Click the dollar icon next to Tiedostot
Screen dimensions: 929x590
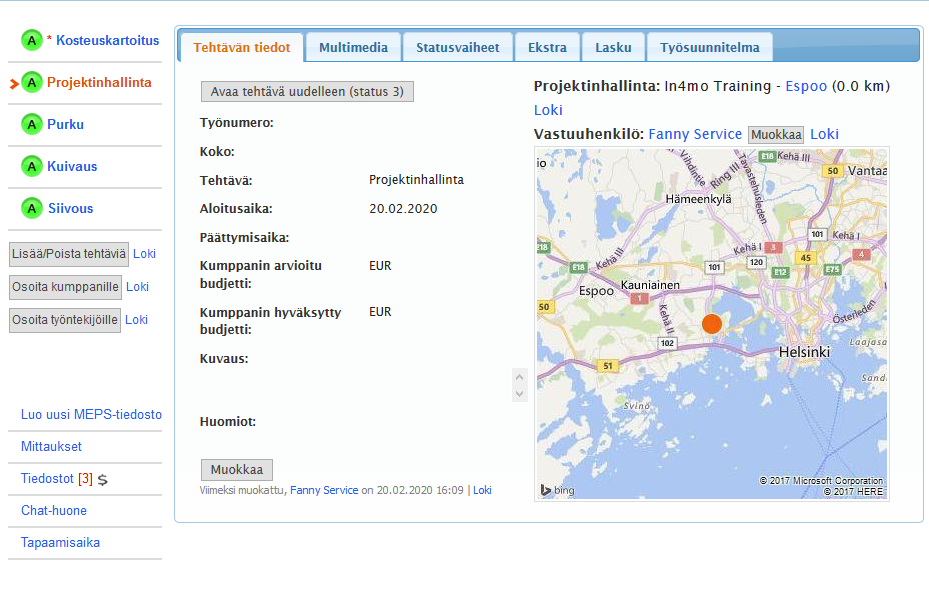pyautogui.click(x=103, y=480)
